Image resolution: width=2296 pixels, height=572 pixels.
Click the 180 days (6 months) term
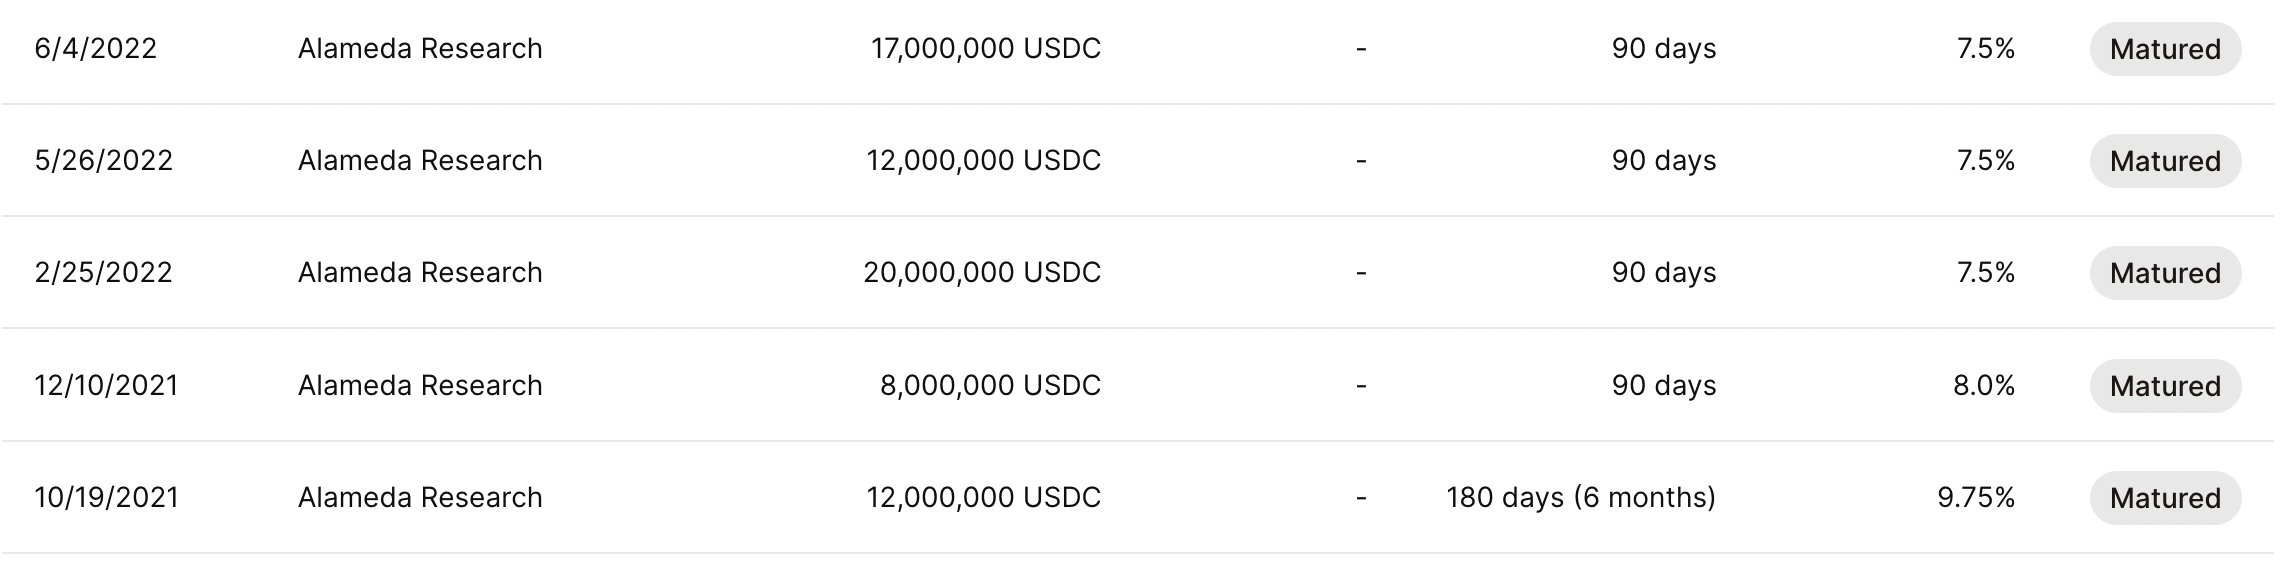click(1580, 498)
